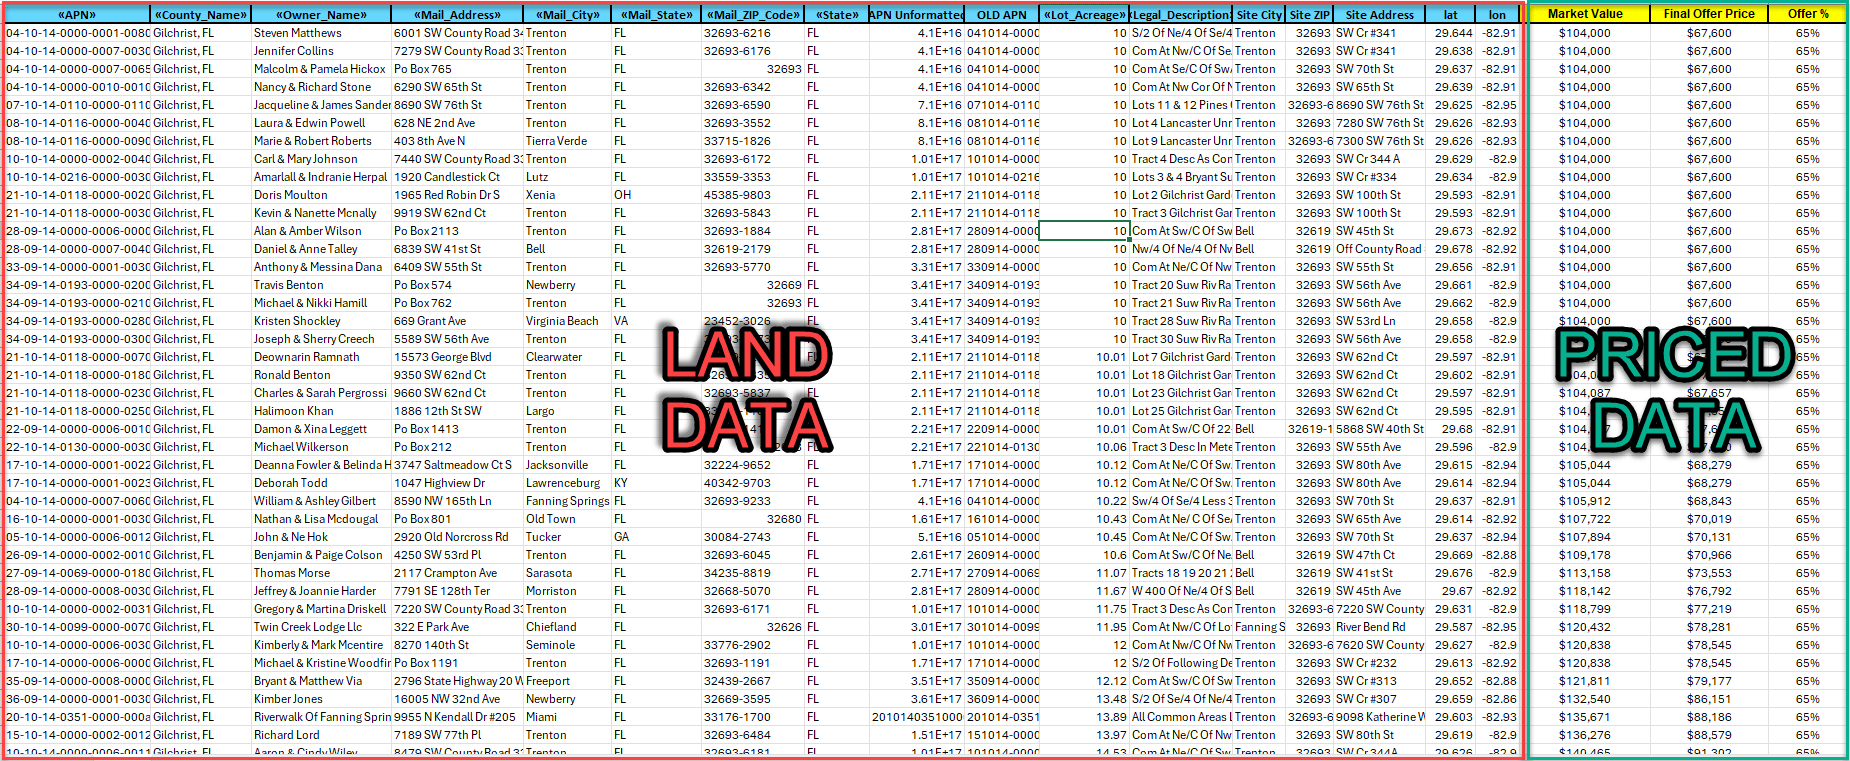Screen dimensions: 1850x761
Task: Click owner cell Kristen Shockley
Action: point(320,321)
